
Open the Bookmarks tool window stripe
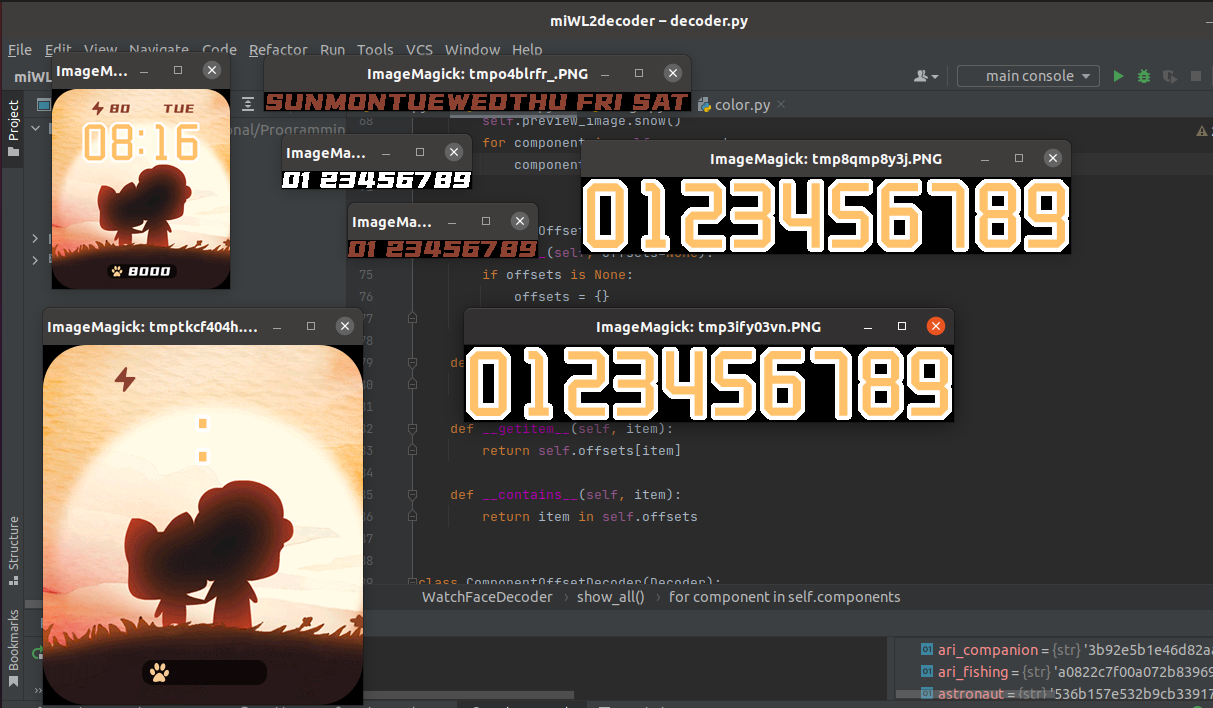pyautogui.click(x=13, y=648)
